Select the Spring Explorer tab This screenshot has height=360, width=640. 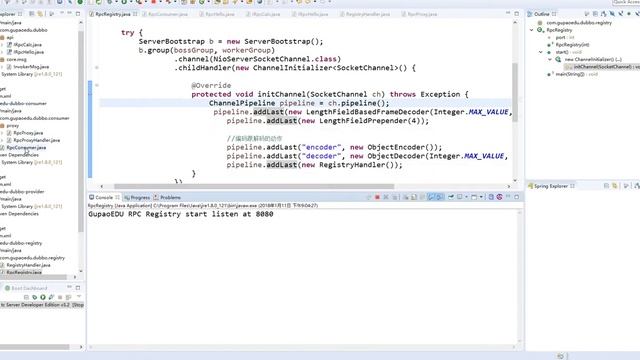click(x=551, y=186)
